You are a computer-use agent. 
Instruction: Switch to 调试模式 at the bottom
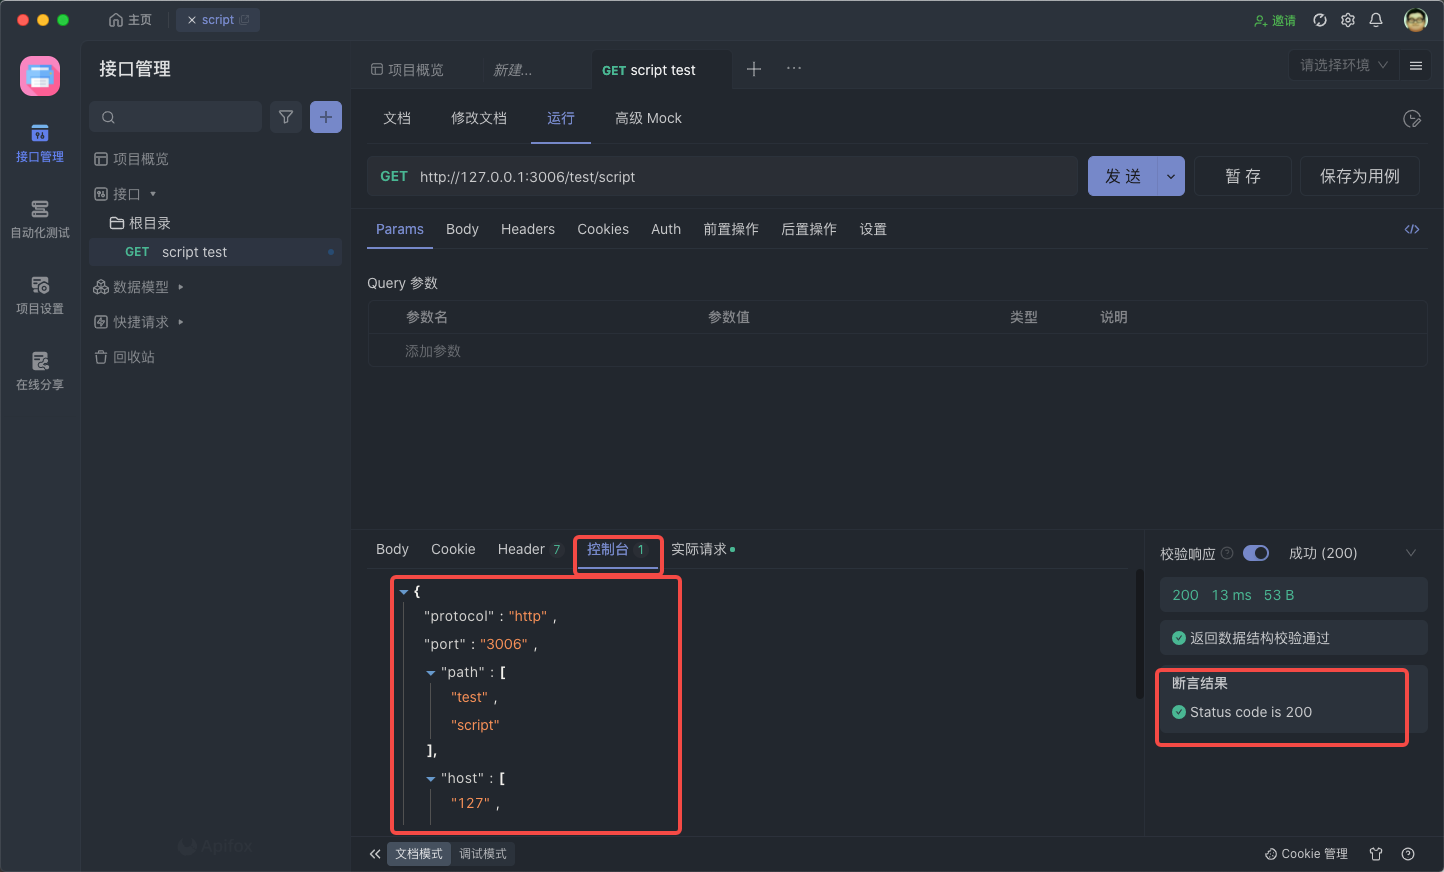(x=483, y=854)
